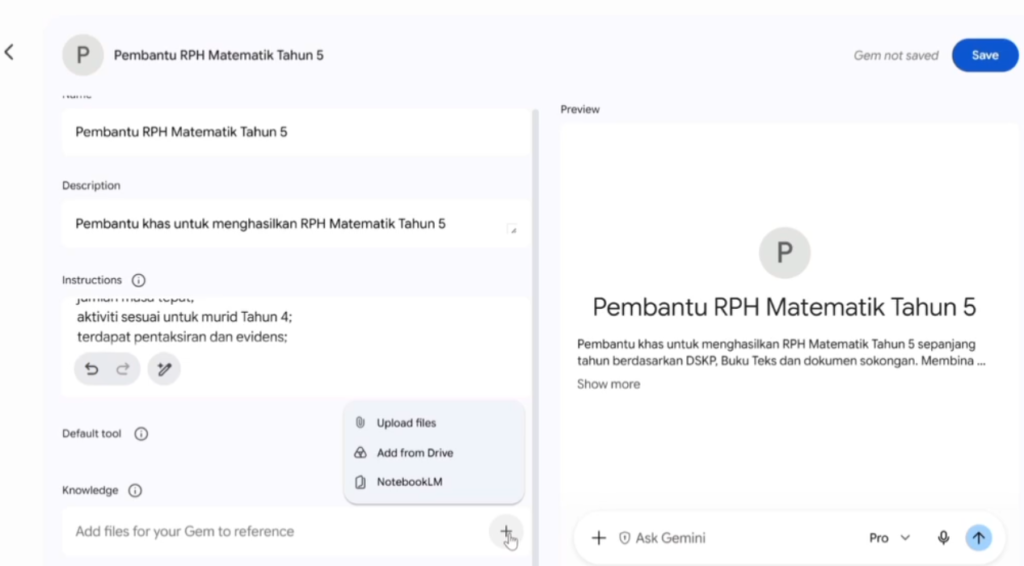The height and width of the screenshot is (566, 1024).
Task: Click the Instructions label
Action: 92,280
